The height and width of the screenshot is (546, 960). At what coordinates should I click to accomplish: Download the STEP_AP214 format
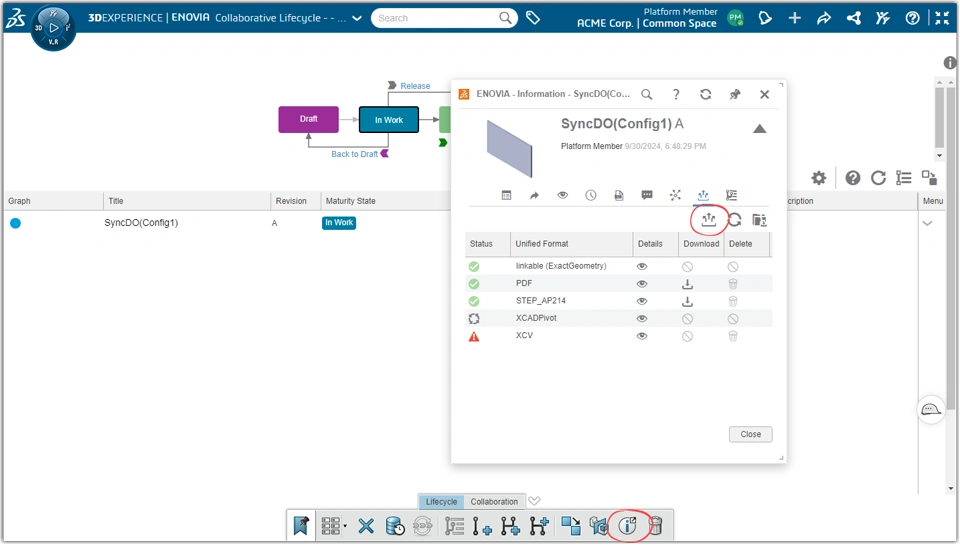click(x=688, y=301)
